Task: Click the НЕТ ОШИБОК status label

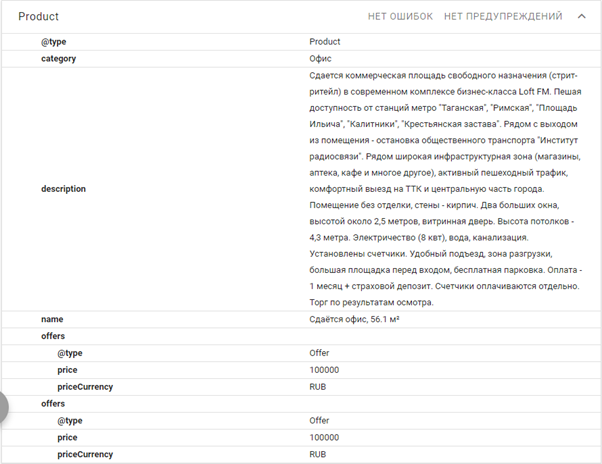Action: pos(400,16)
